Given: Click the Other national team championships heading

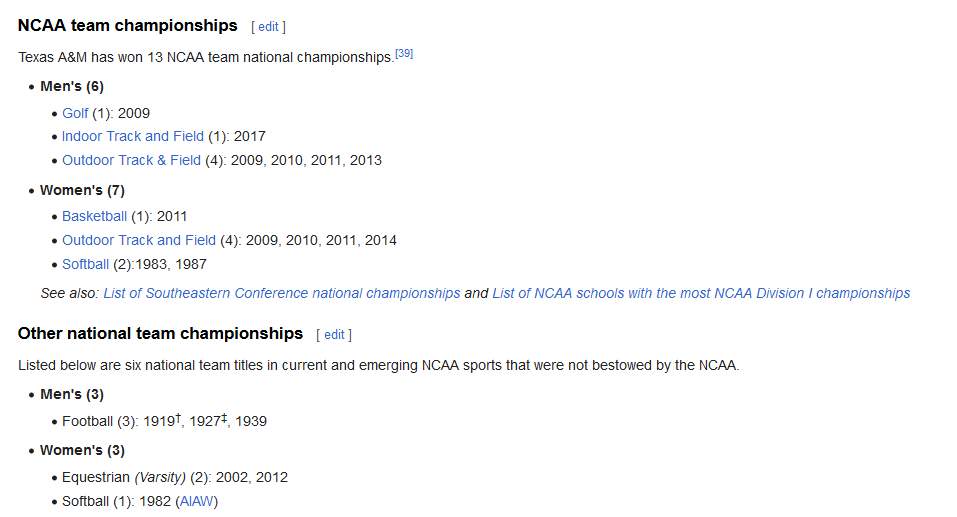Looking at the screenshot, I should (x=160, y=334).
